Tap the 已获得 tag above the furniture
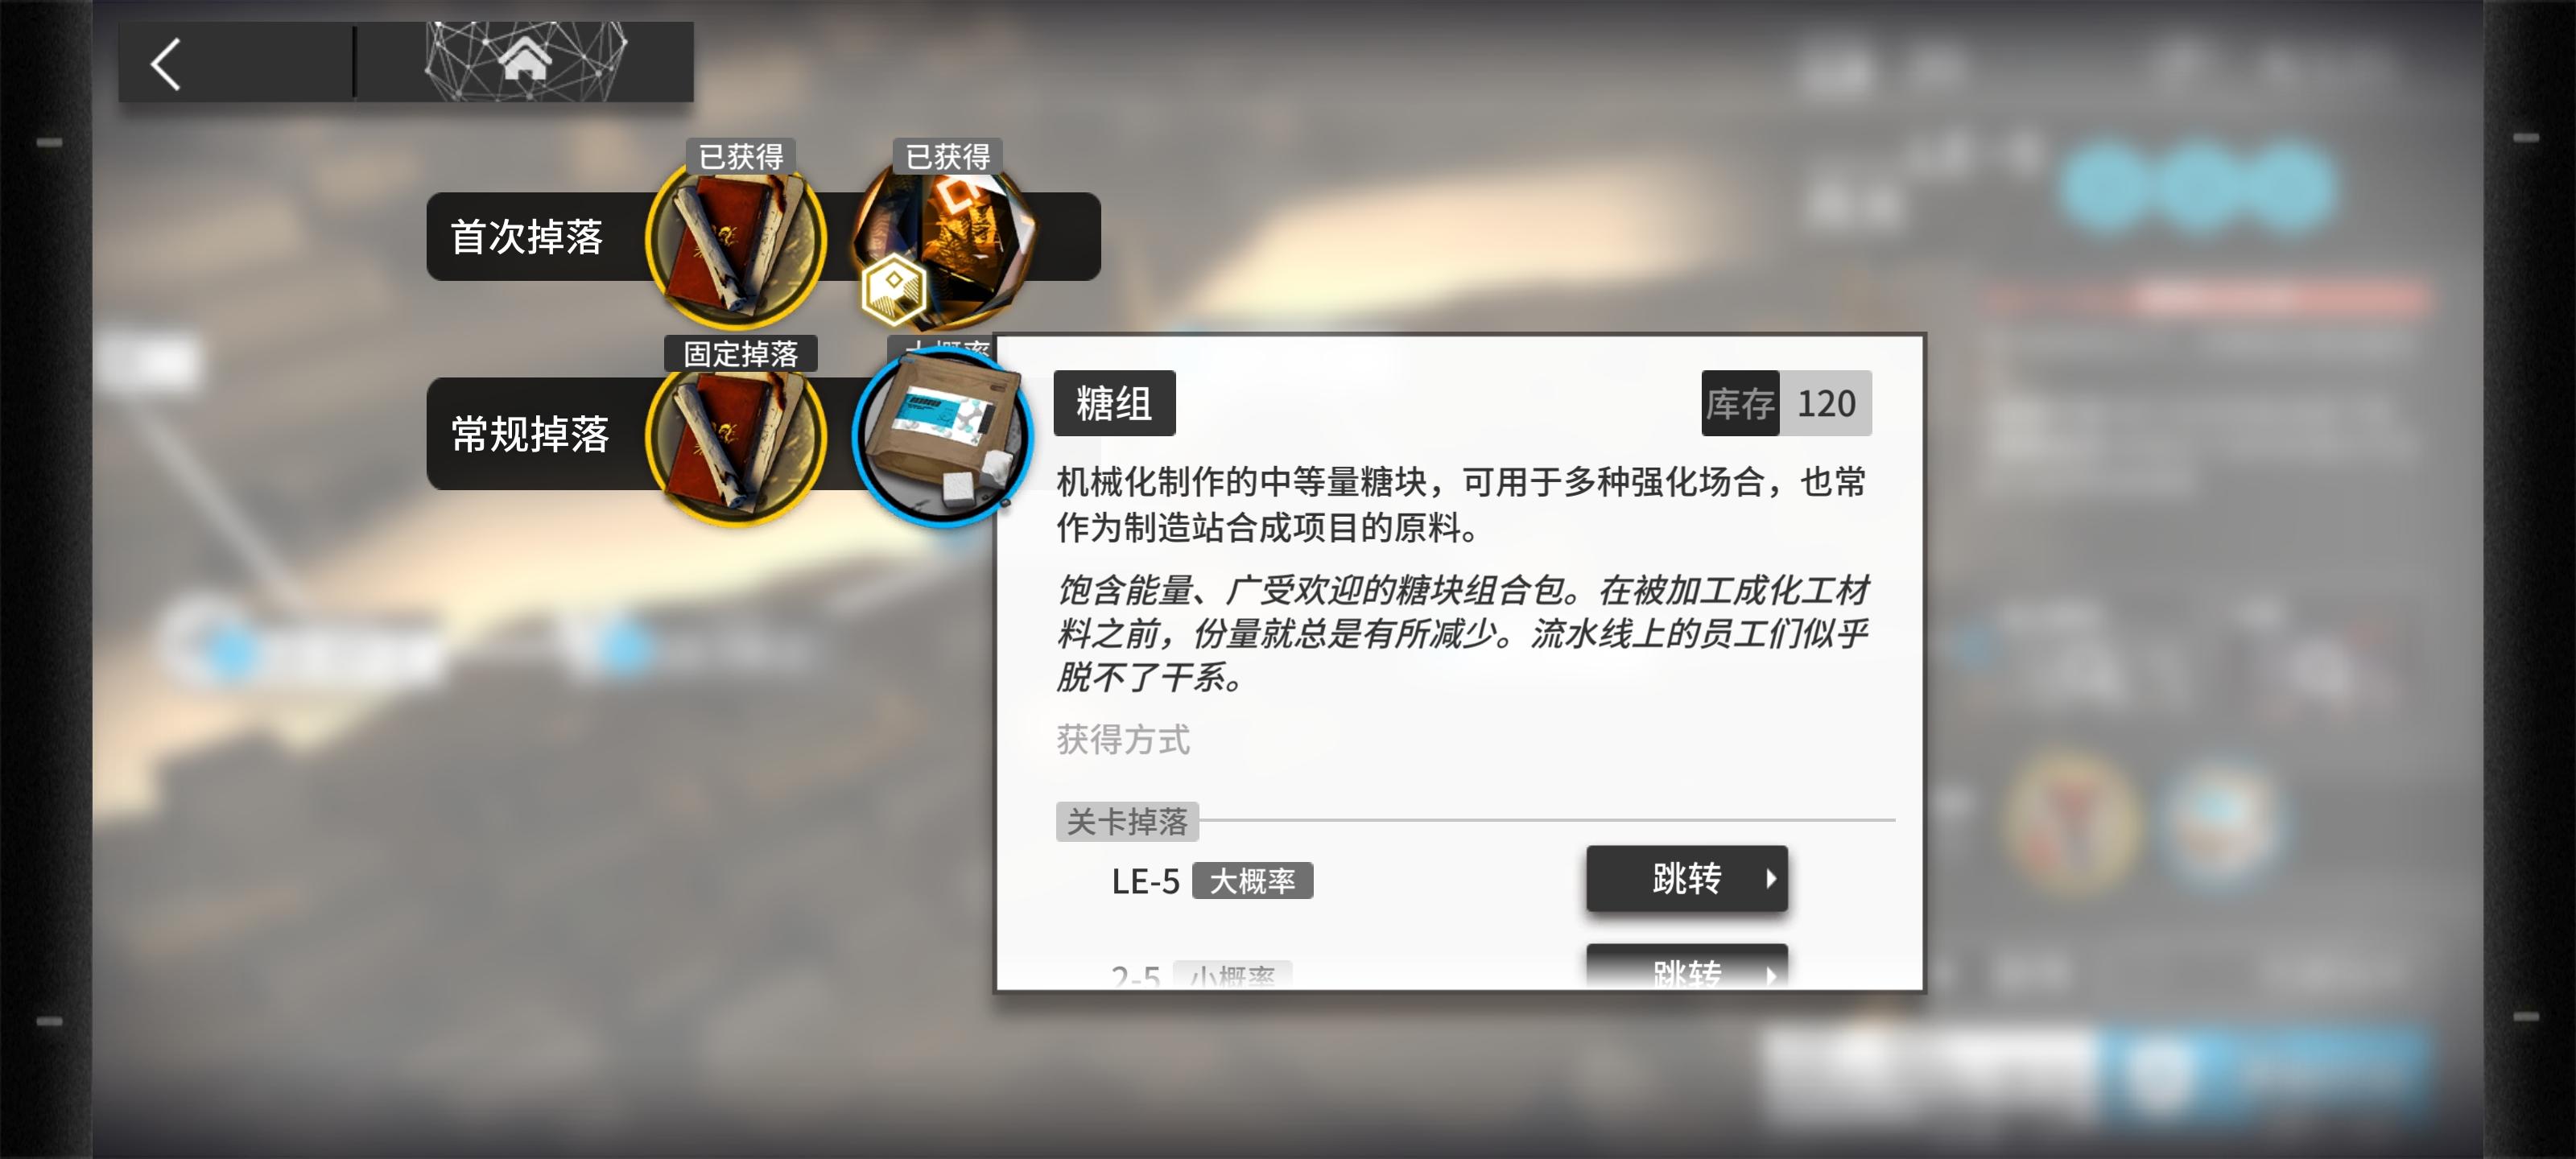2576x1159 pixels. click(947, 156)
